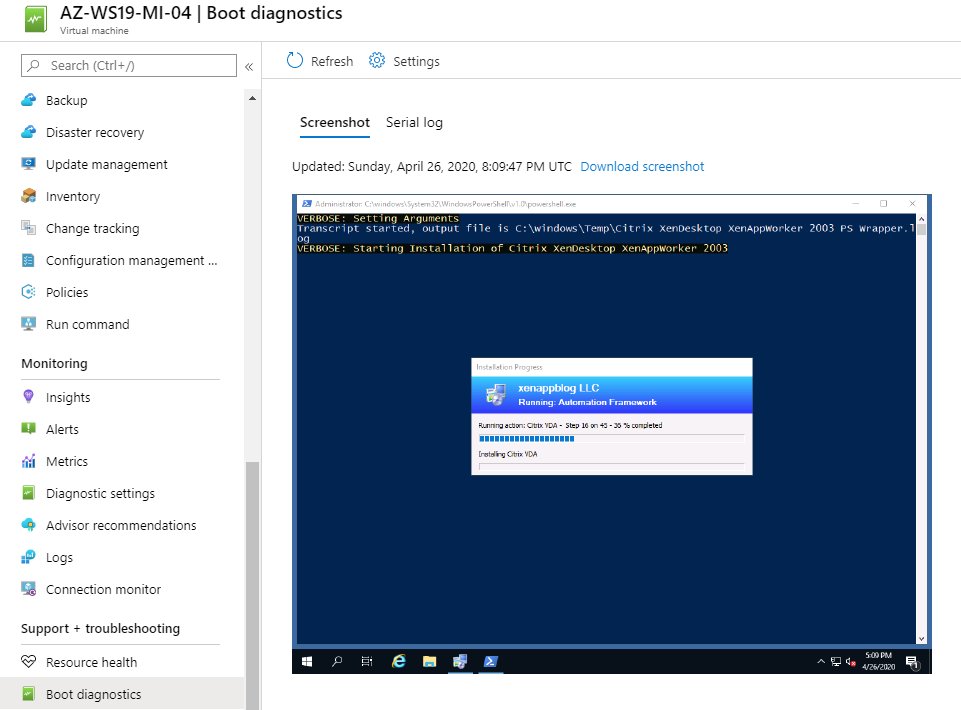Image resolution: width=961 pixels, height=710 pixels.
Task: Click the Refresh button
Action: click(319, 61)
